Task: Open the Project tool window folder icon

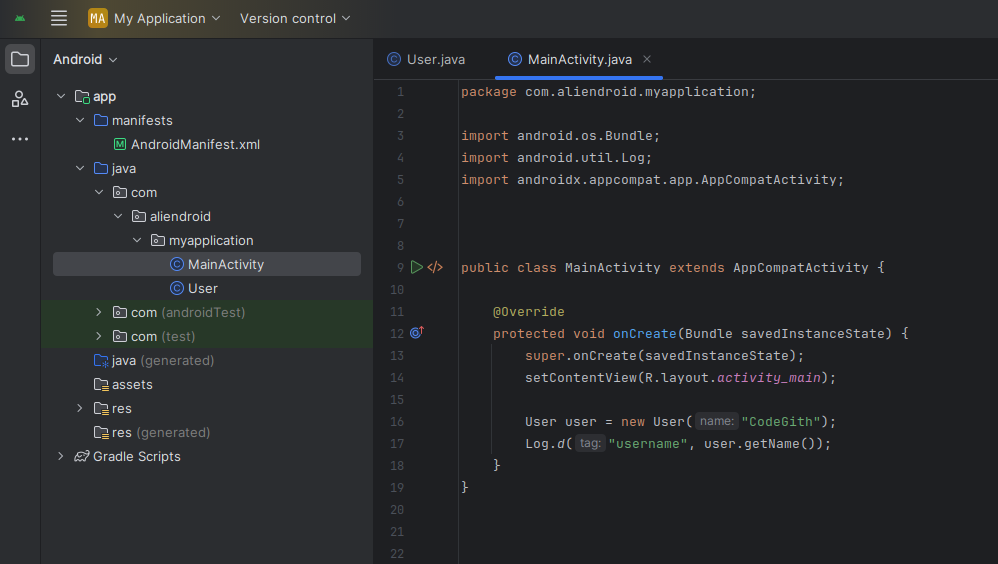Action: click(x=20, y=59)
